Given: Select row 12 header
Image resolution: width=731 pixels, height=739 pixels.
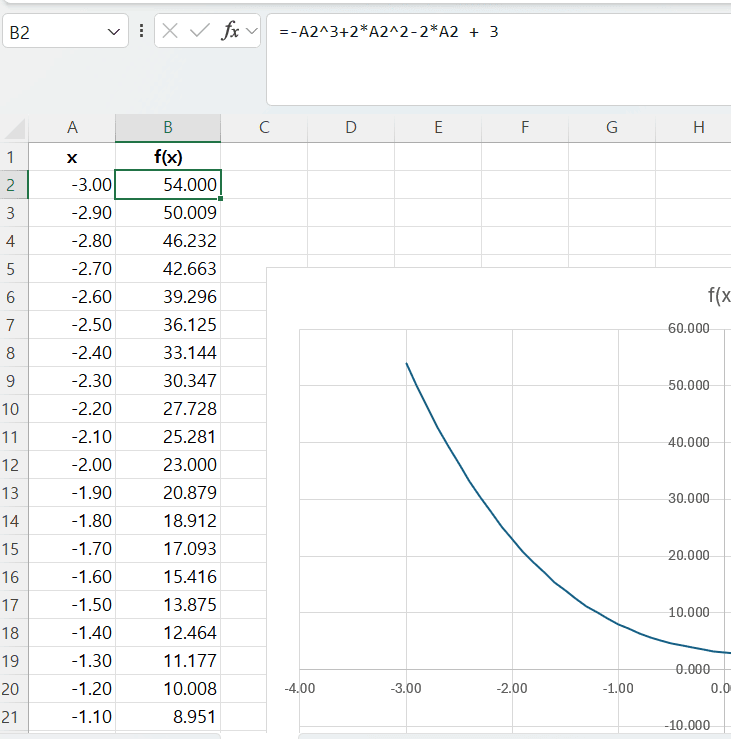Looking at the screenshot, I should (x=12, y=465).
